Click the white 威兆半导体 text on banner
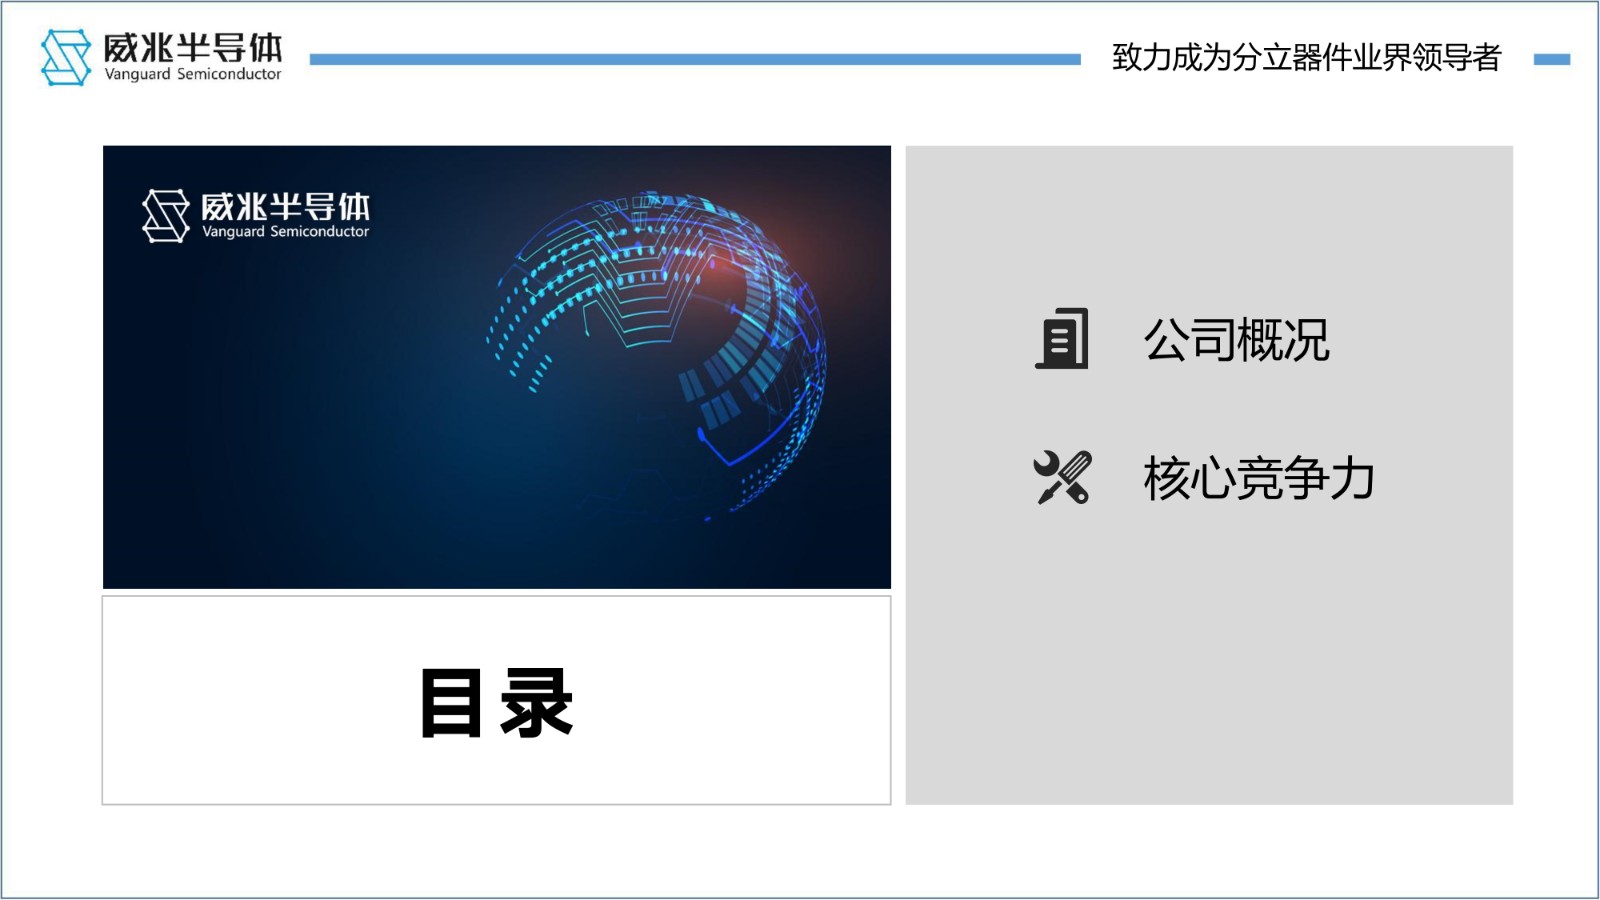 click(x=285, y=207)
